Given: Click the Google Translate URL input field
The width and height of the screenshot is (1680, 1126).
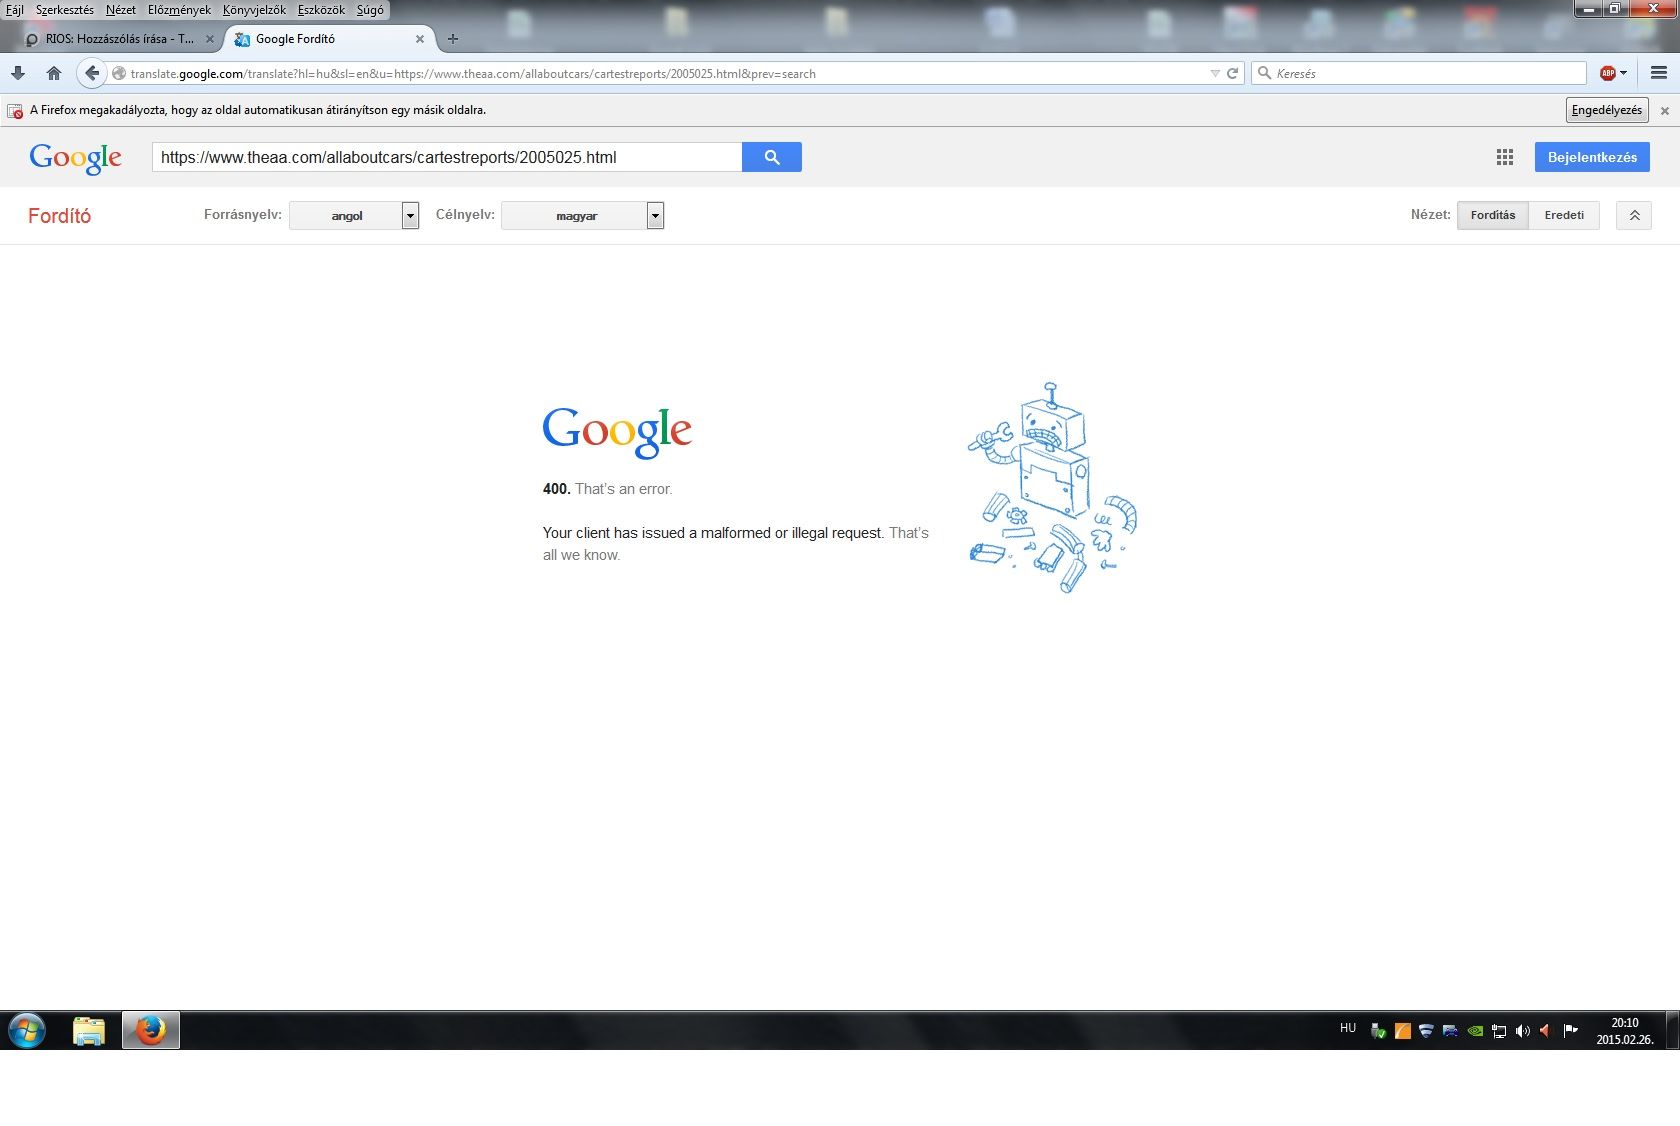Looking at the screenshot, I should coord(447,157).
